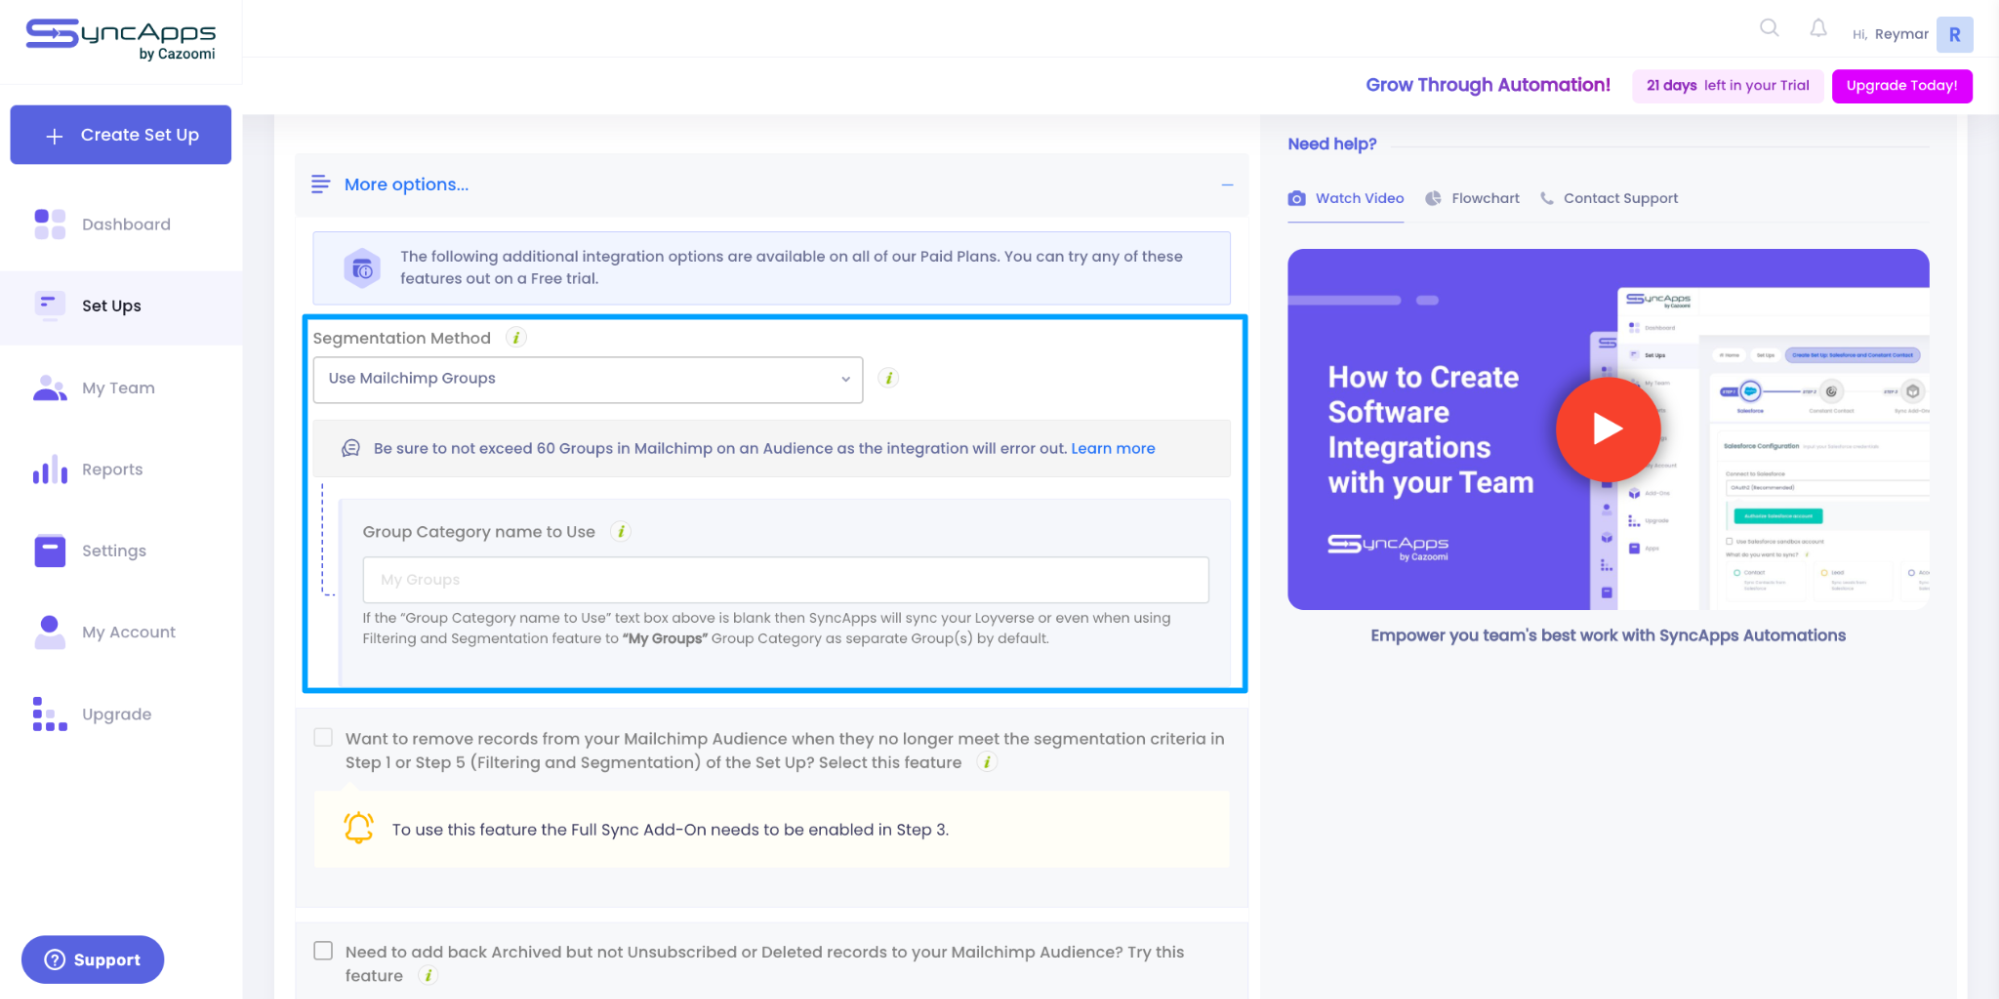The width and height of the screenshot is (1999, 999).
Task: Click the Upgrade Today! button
Action: tap(1901, 86)
